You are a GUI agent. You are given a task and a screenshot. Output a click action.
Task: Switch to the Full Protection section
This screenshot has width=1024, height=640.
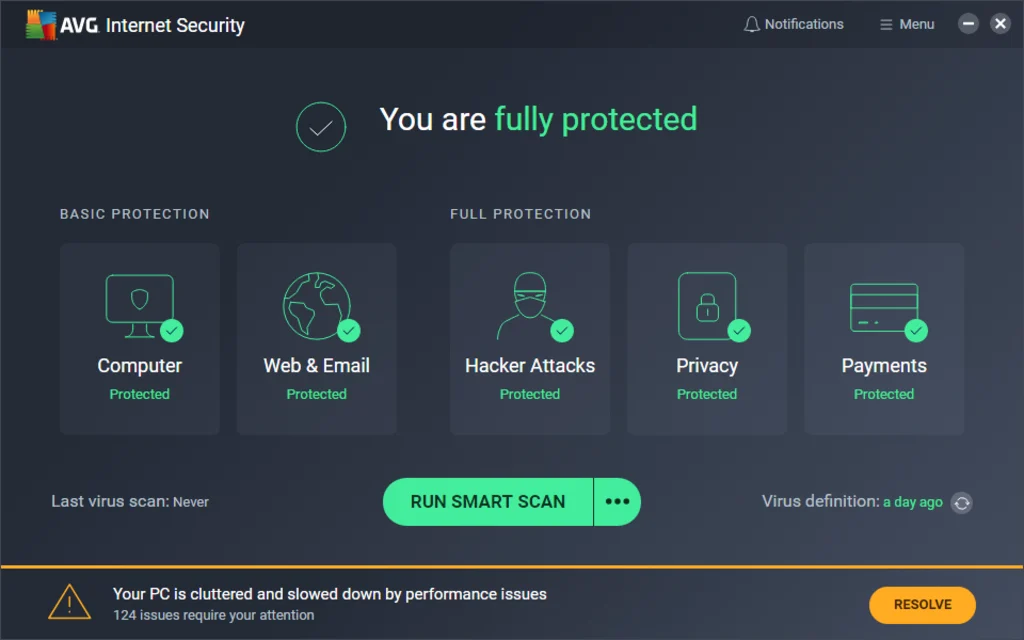pyautogui.click(x=521, y=213)
